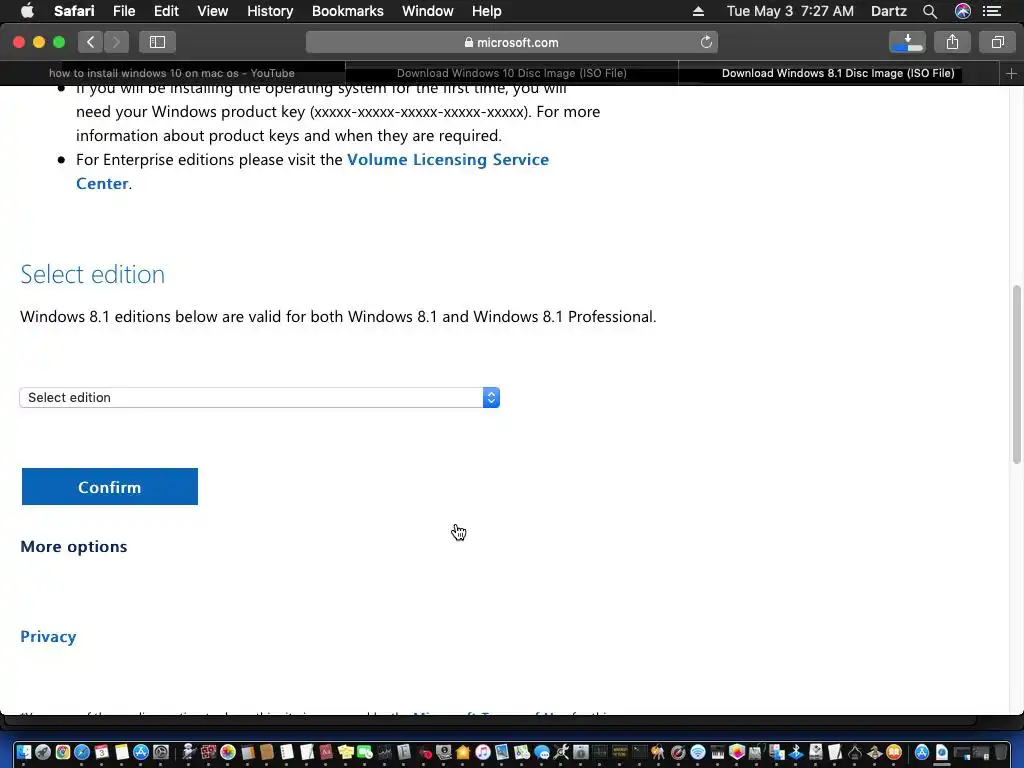Open Finder from the dock
The height and width of the screenshot is (768, 1024).
coord(24,752)
